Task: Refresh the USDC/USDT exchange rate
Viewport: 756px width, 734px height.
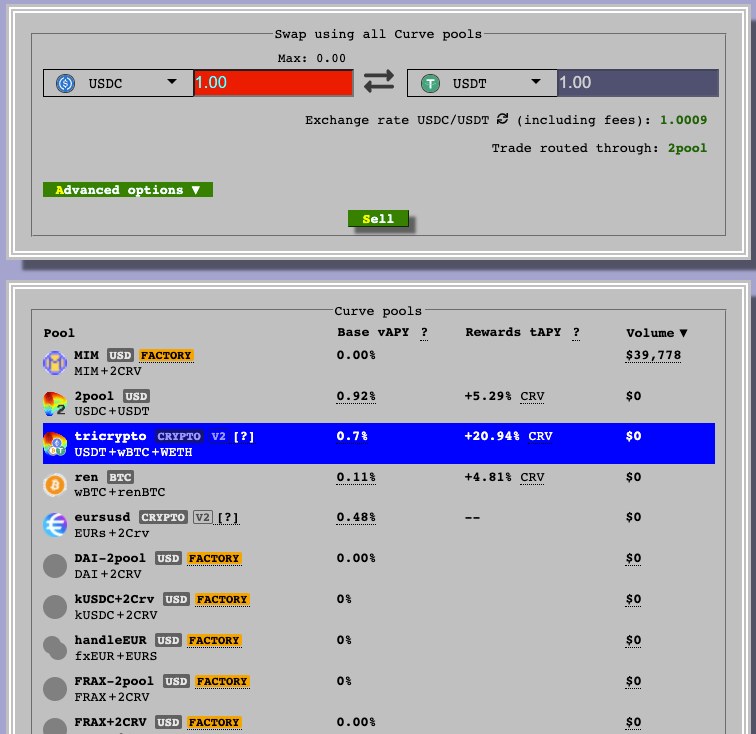Action: point(502,119)
